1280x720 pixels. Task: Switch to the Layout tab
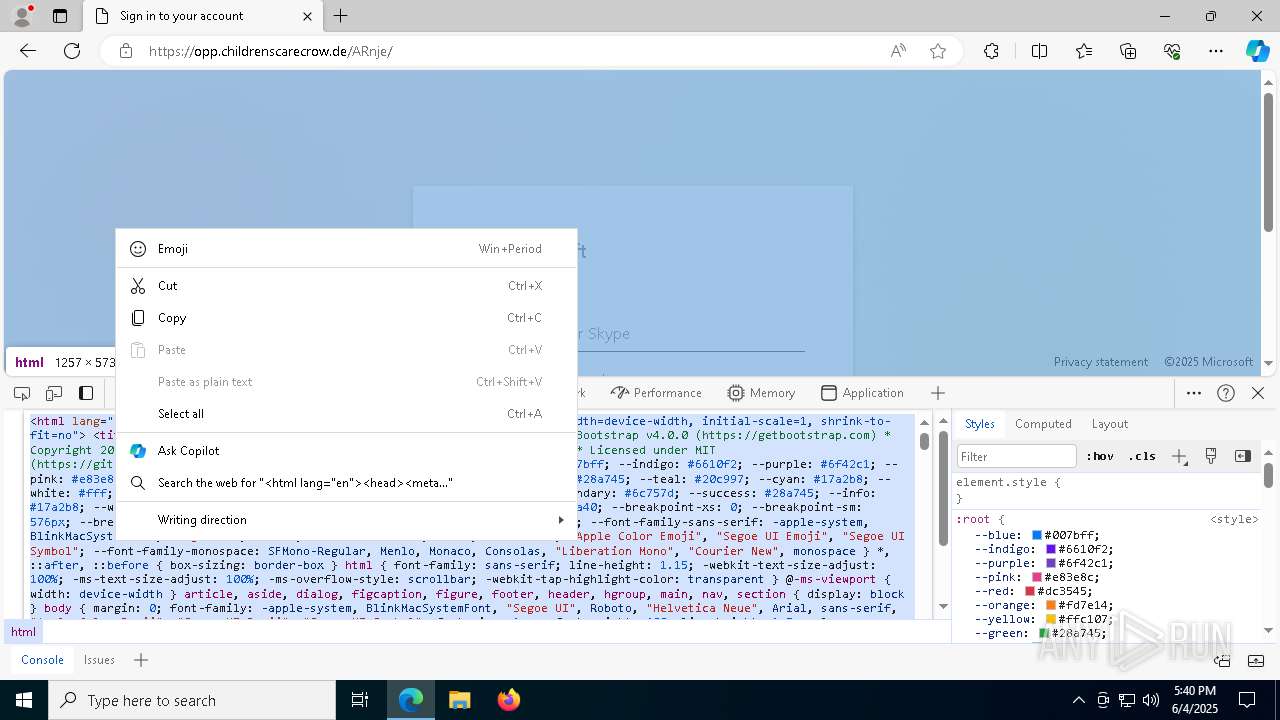pos(1109,424)
